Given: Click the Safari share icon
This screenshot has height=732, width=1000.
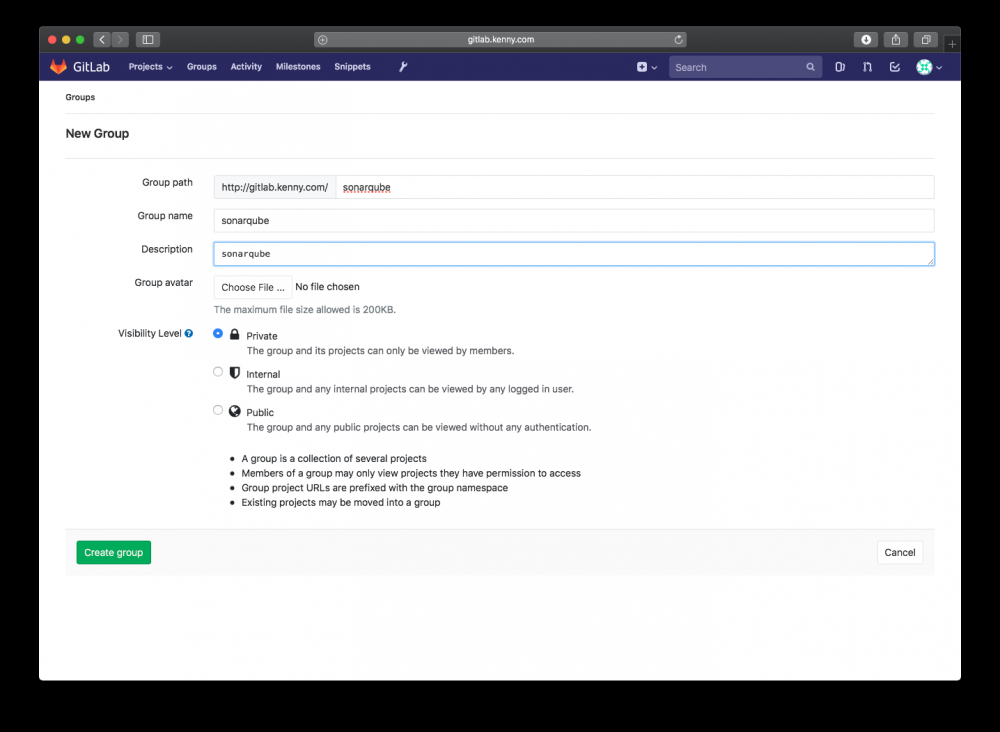Looking at the screenshot, I should coord(896,40).
